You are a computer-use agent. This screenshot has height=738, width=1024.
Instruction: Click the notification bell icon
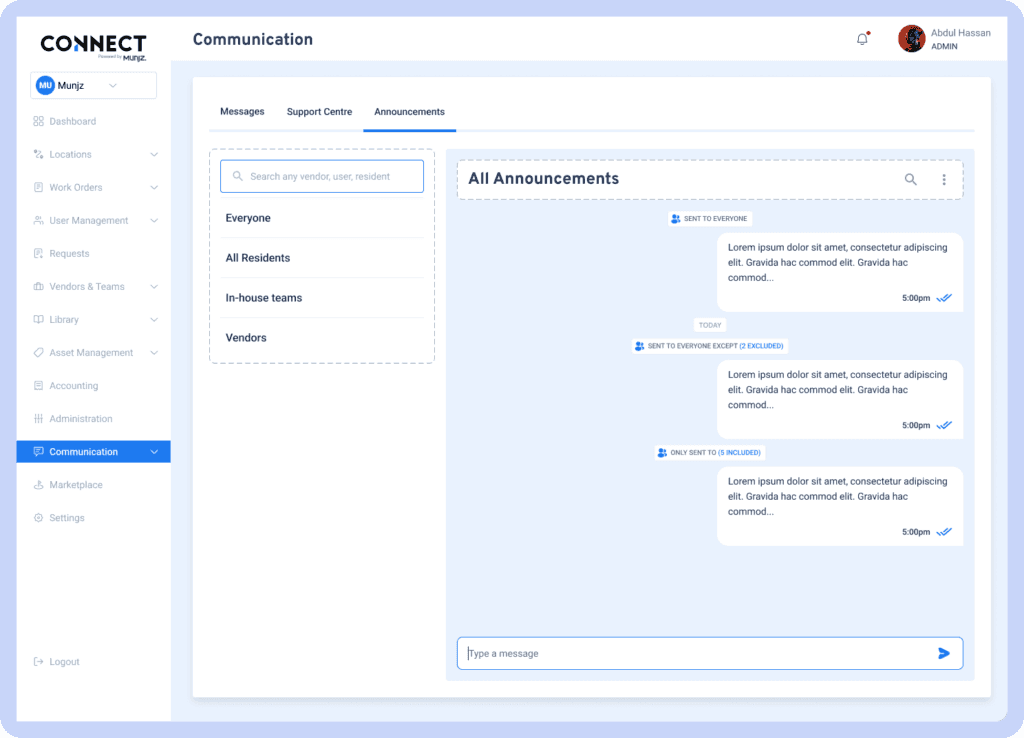[x=862, y=39]
